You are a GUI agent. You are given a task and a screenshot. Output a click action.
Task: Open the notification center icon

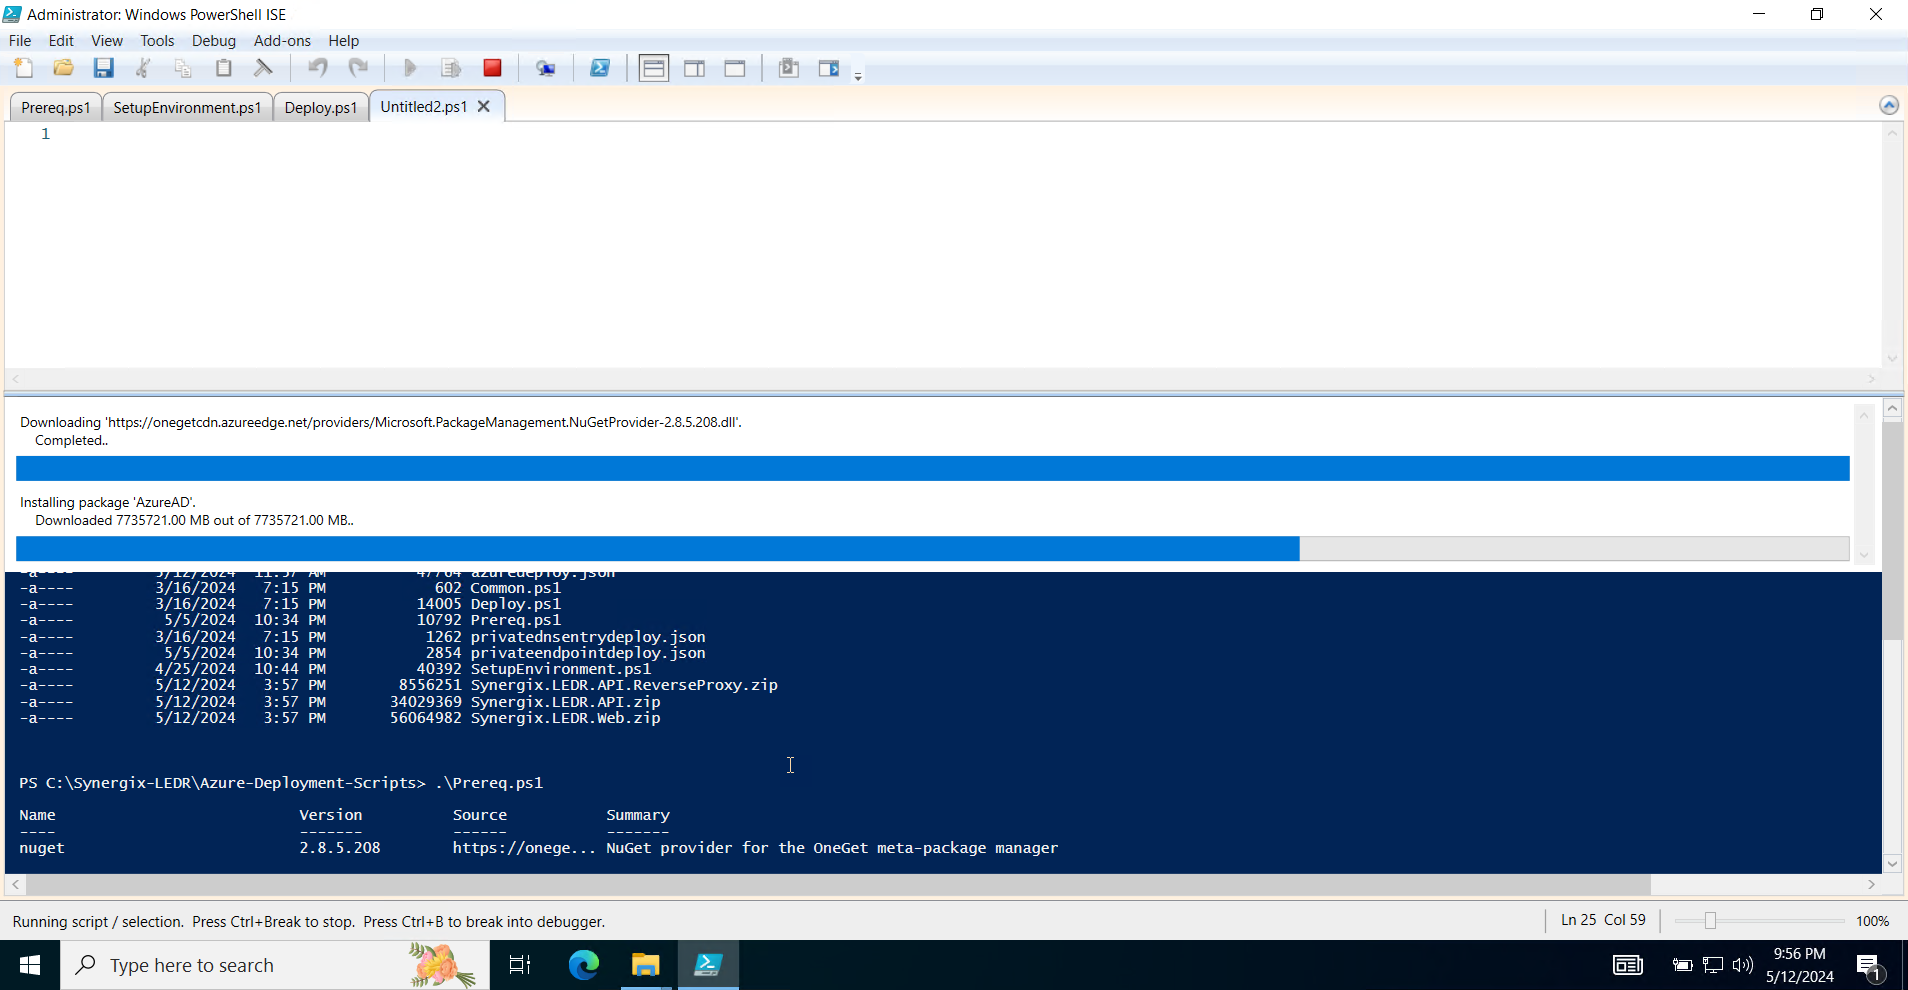[1869, 965]
